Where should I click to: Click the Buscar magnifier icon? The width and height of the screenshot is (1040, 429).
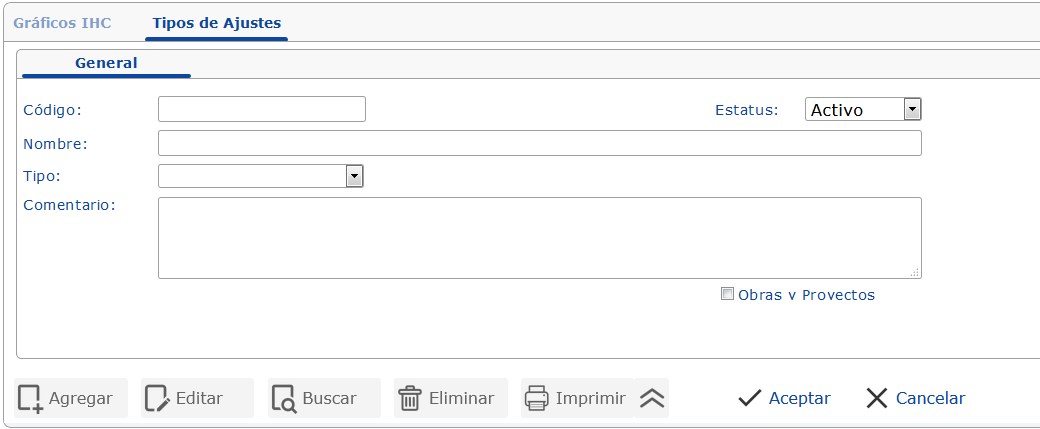coord(284,398)
